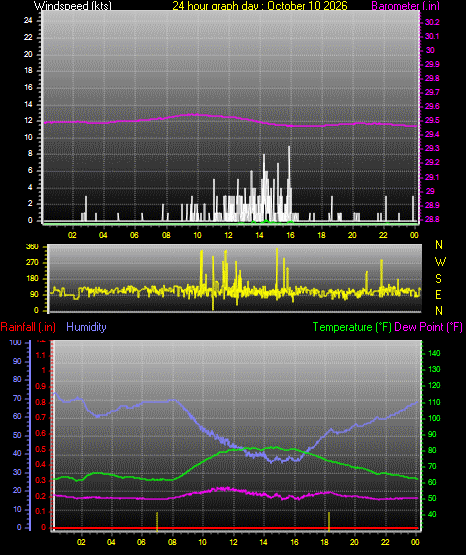This screenshot has height=555, width=466.
Task: Click the 360 wind direction degree label
Action: 32,247
